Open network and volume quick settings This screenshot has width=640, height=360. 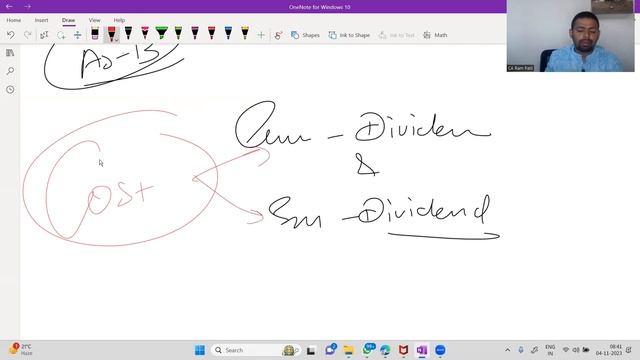[576, 350]
